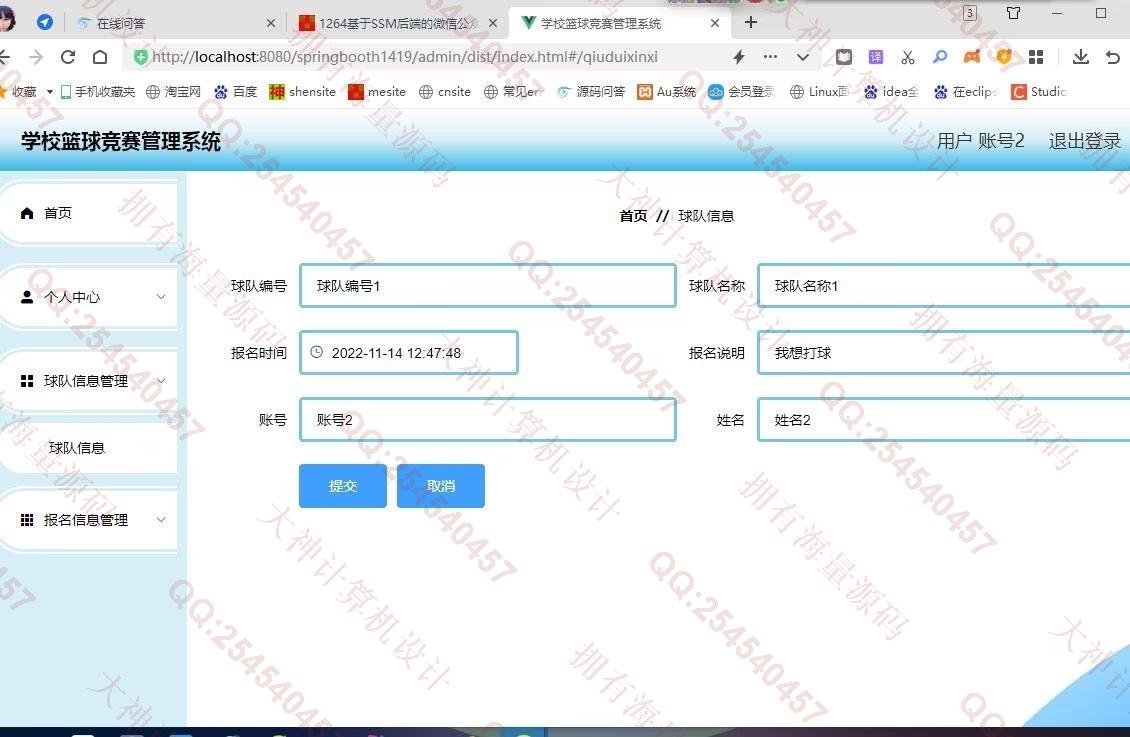Open the 百度 bookmark
This screenshot has height=737, width=1130.
tap(236, 91)
